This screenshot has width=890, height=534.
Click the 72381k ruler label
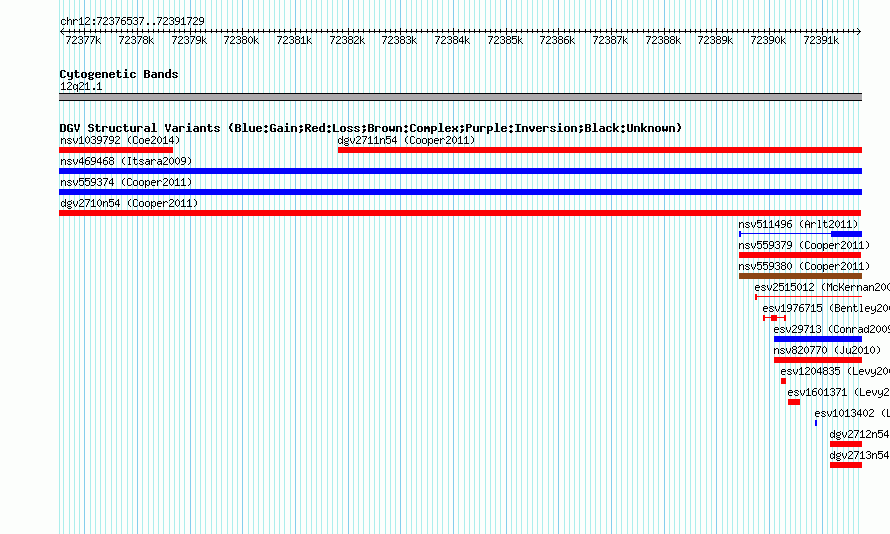click(294, 40)
